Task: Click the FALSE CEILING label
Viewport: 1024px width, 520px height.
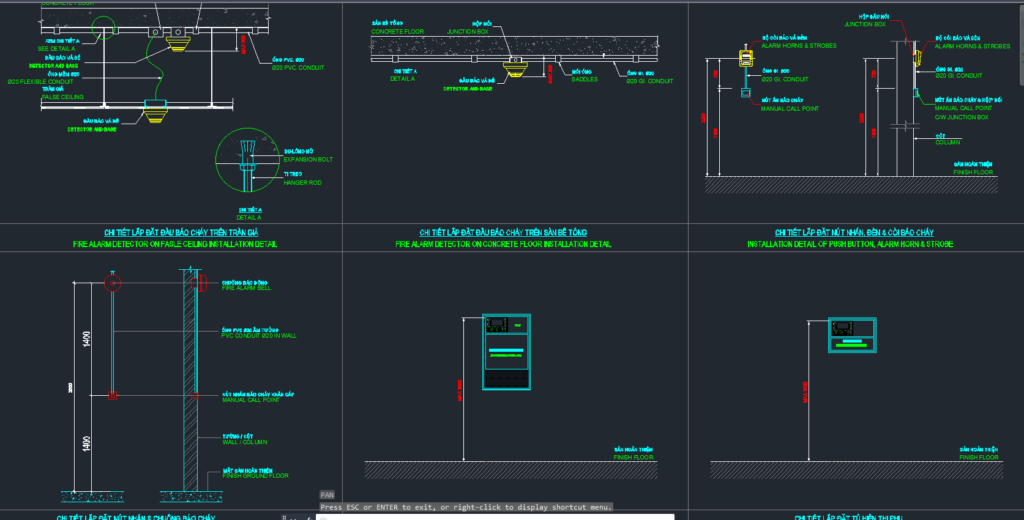Action: (61, 97)
